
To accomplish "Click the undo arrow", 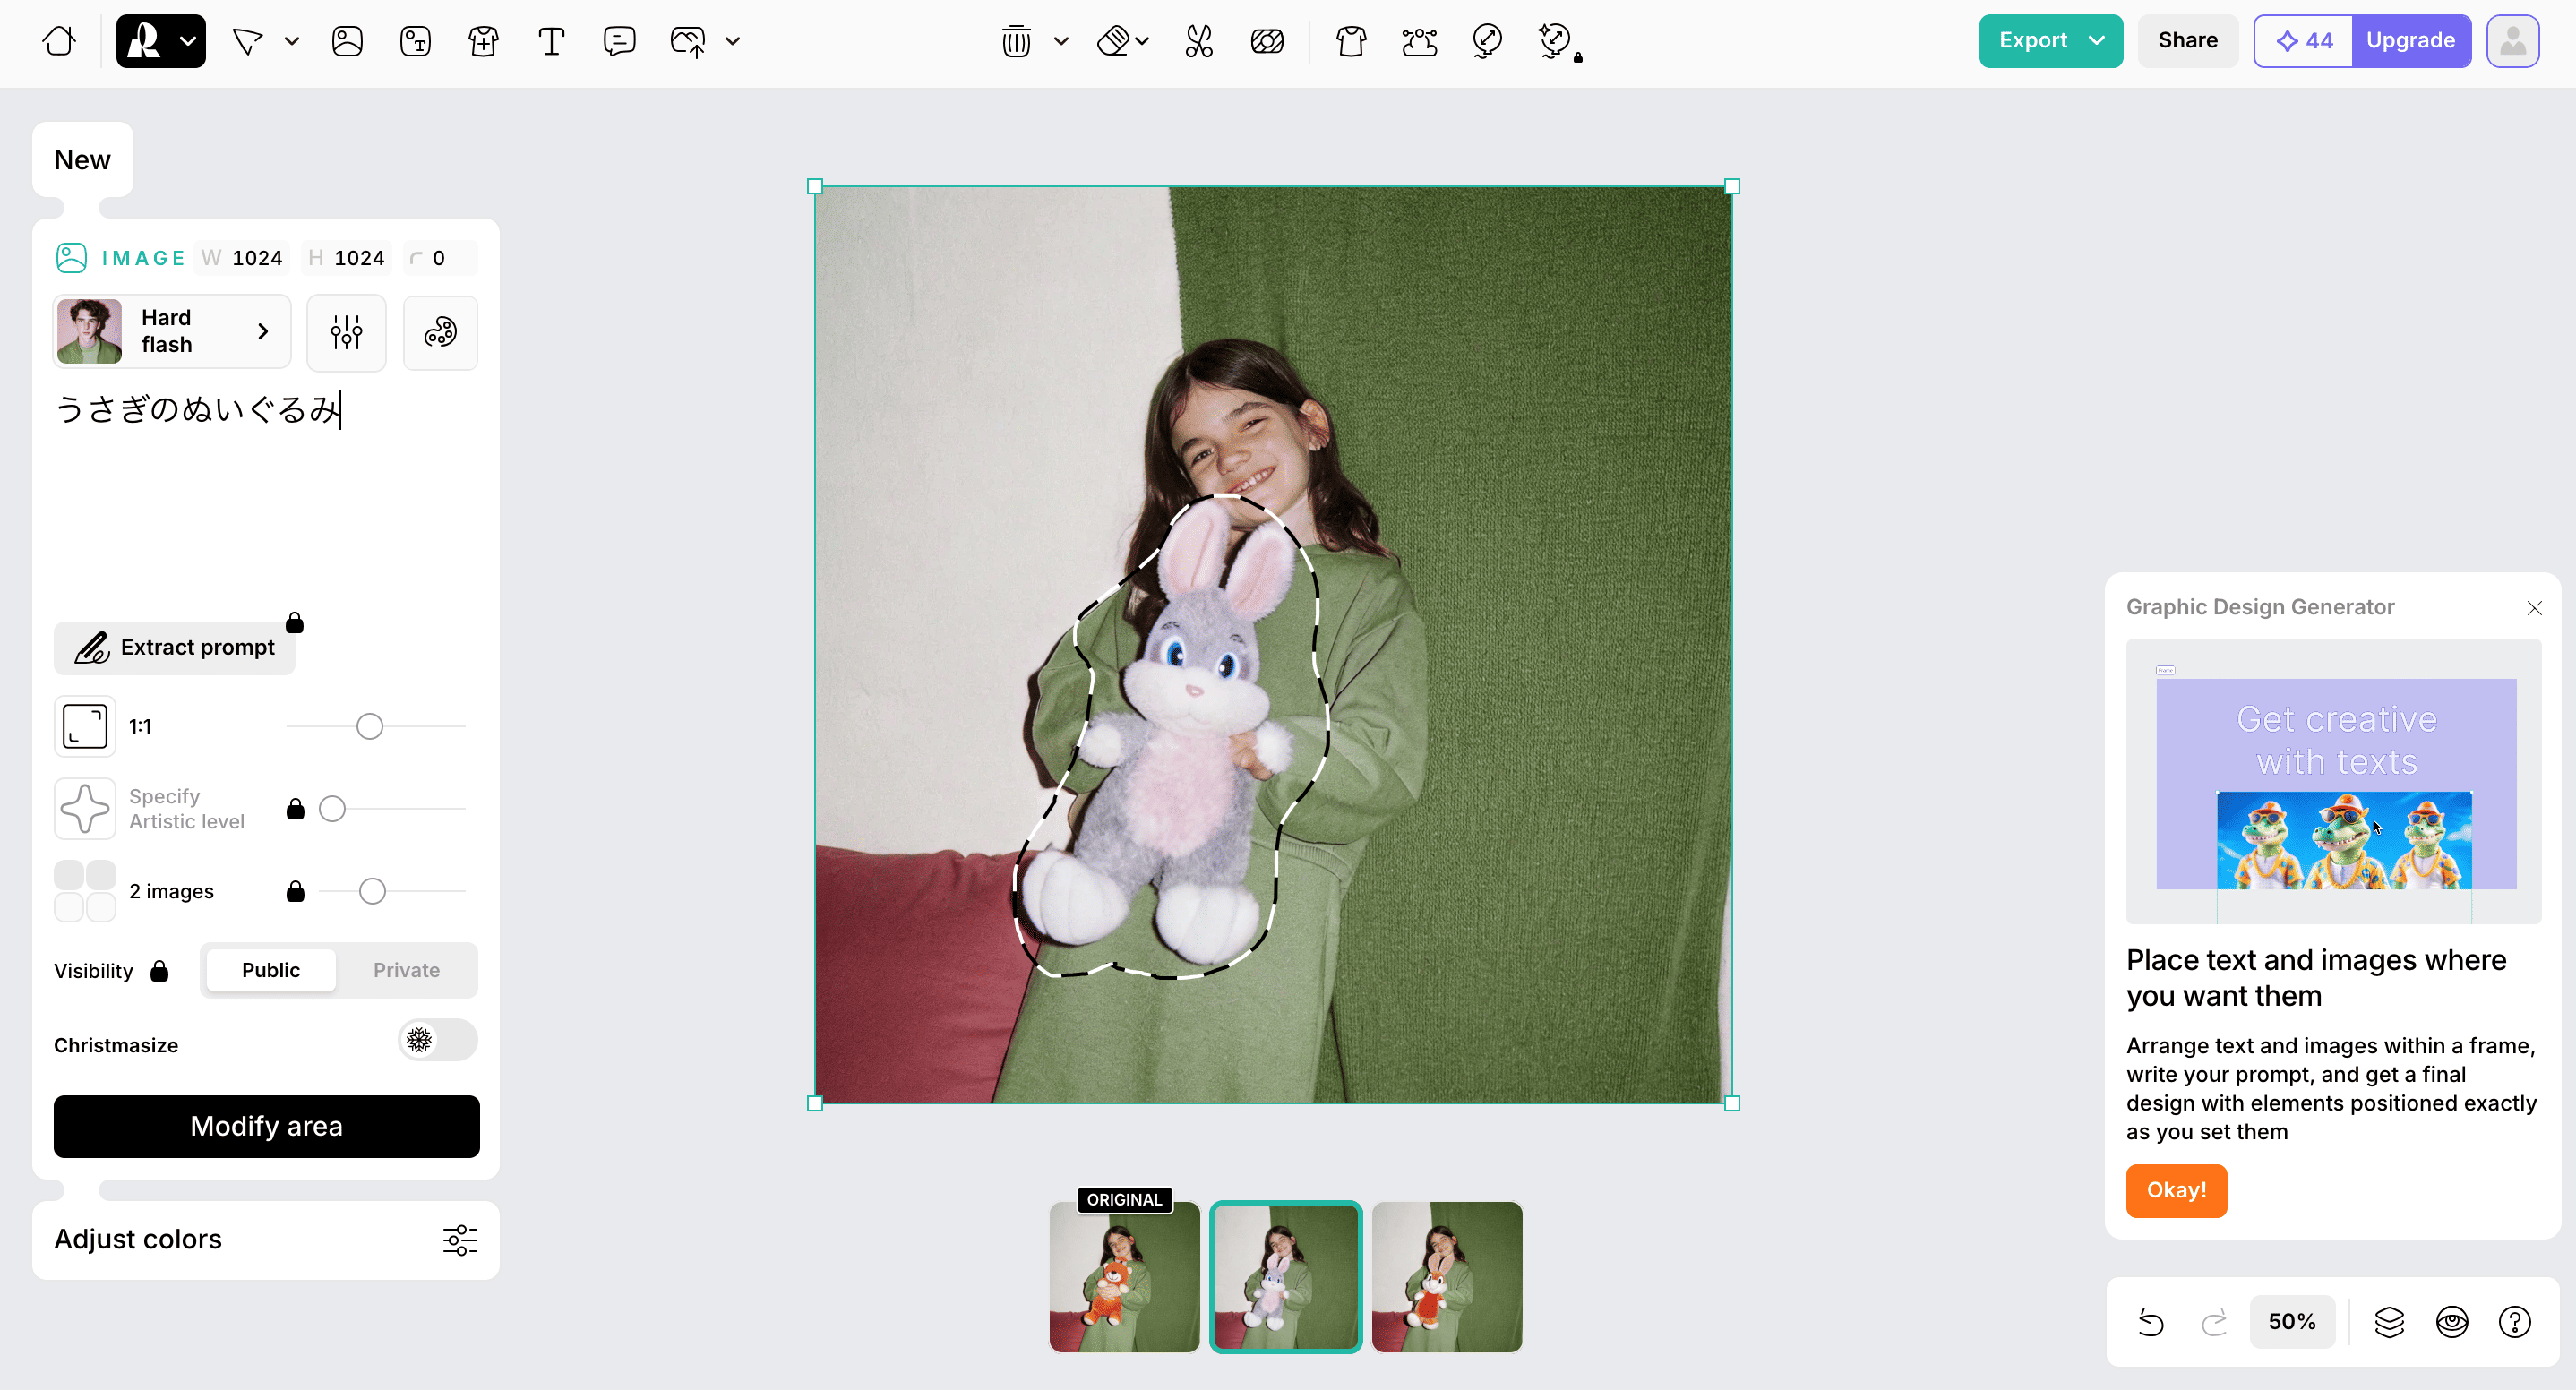I will 2151,1322.
